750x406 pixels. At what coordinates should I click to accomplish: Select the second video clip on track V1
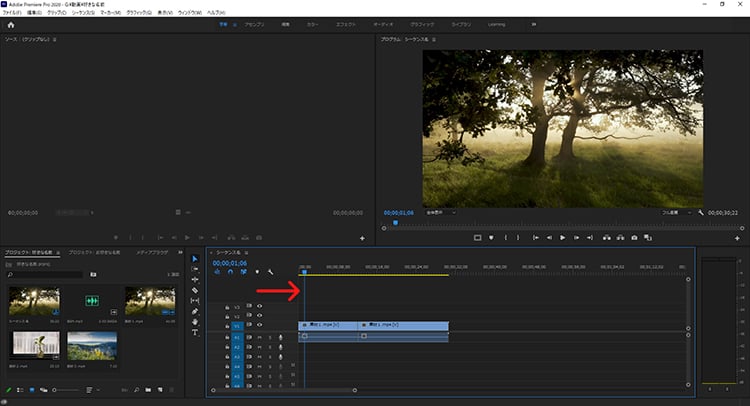pyautogui.click(x=403, y=326)
